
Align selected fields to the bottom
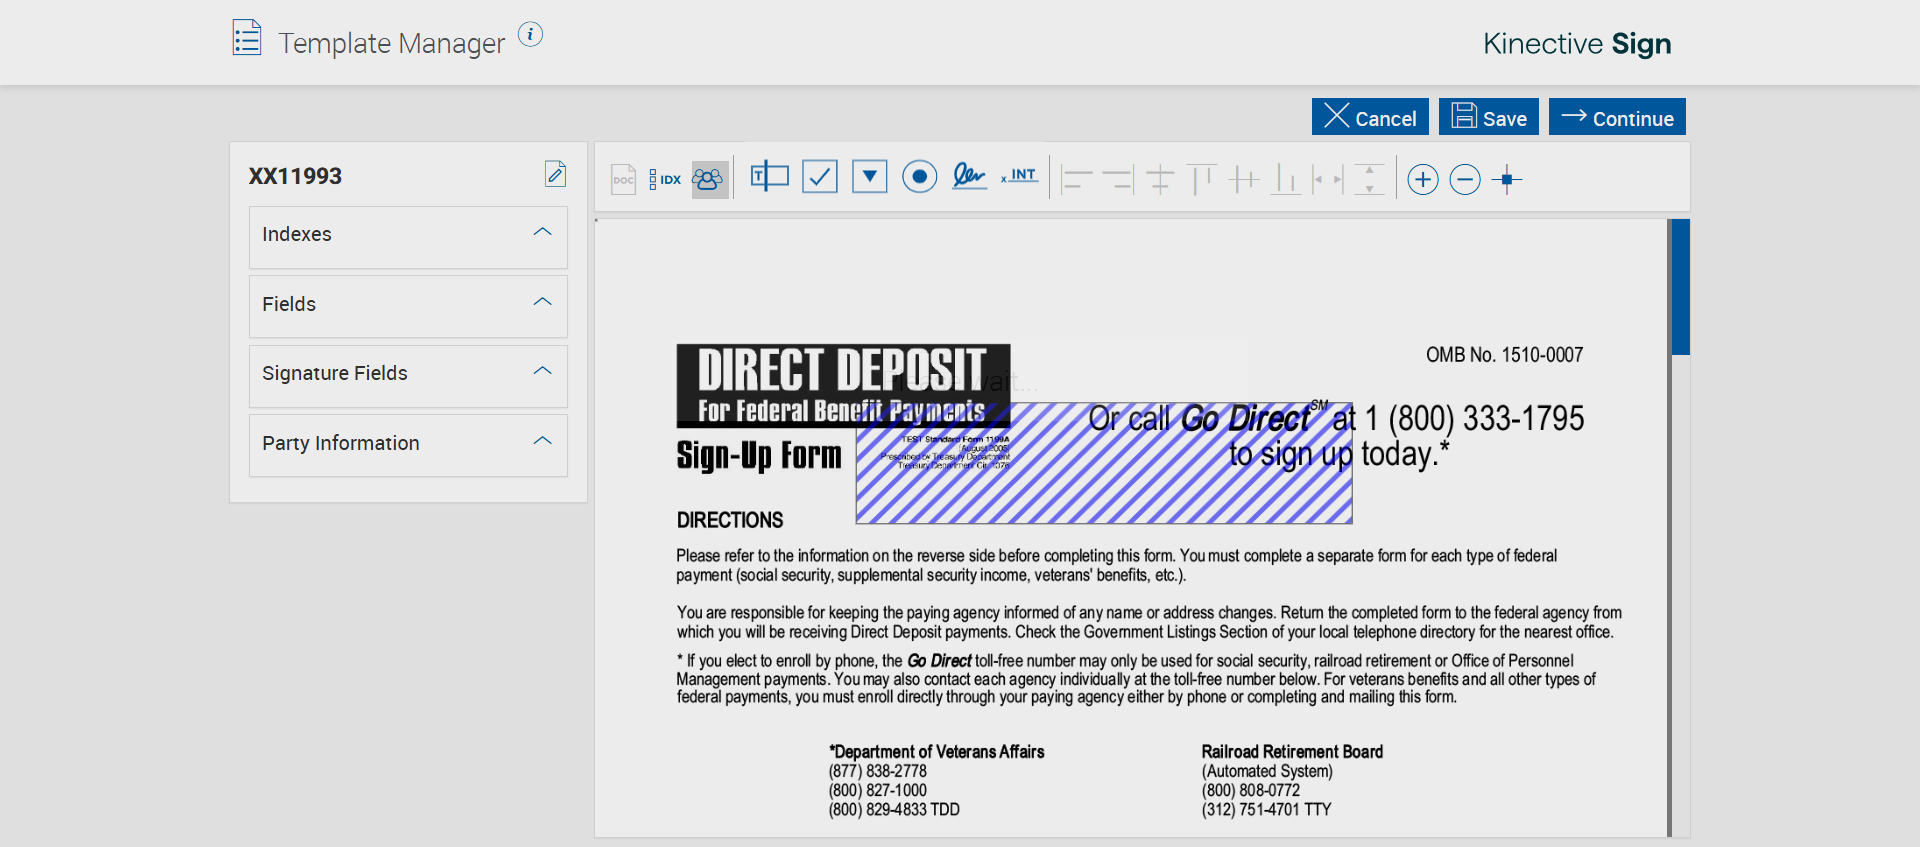(x=1286, y=179)
